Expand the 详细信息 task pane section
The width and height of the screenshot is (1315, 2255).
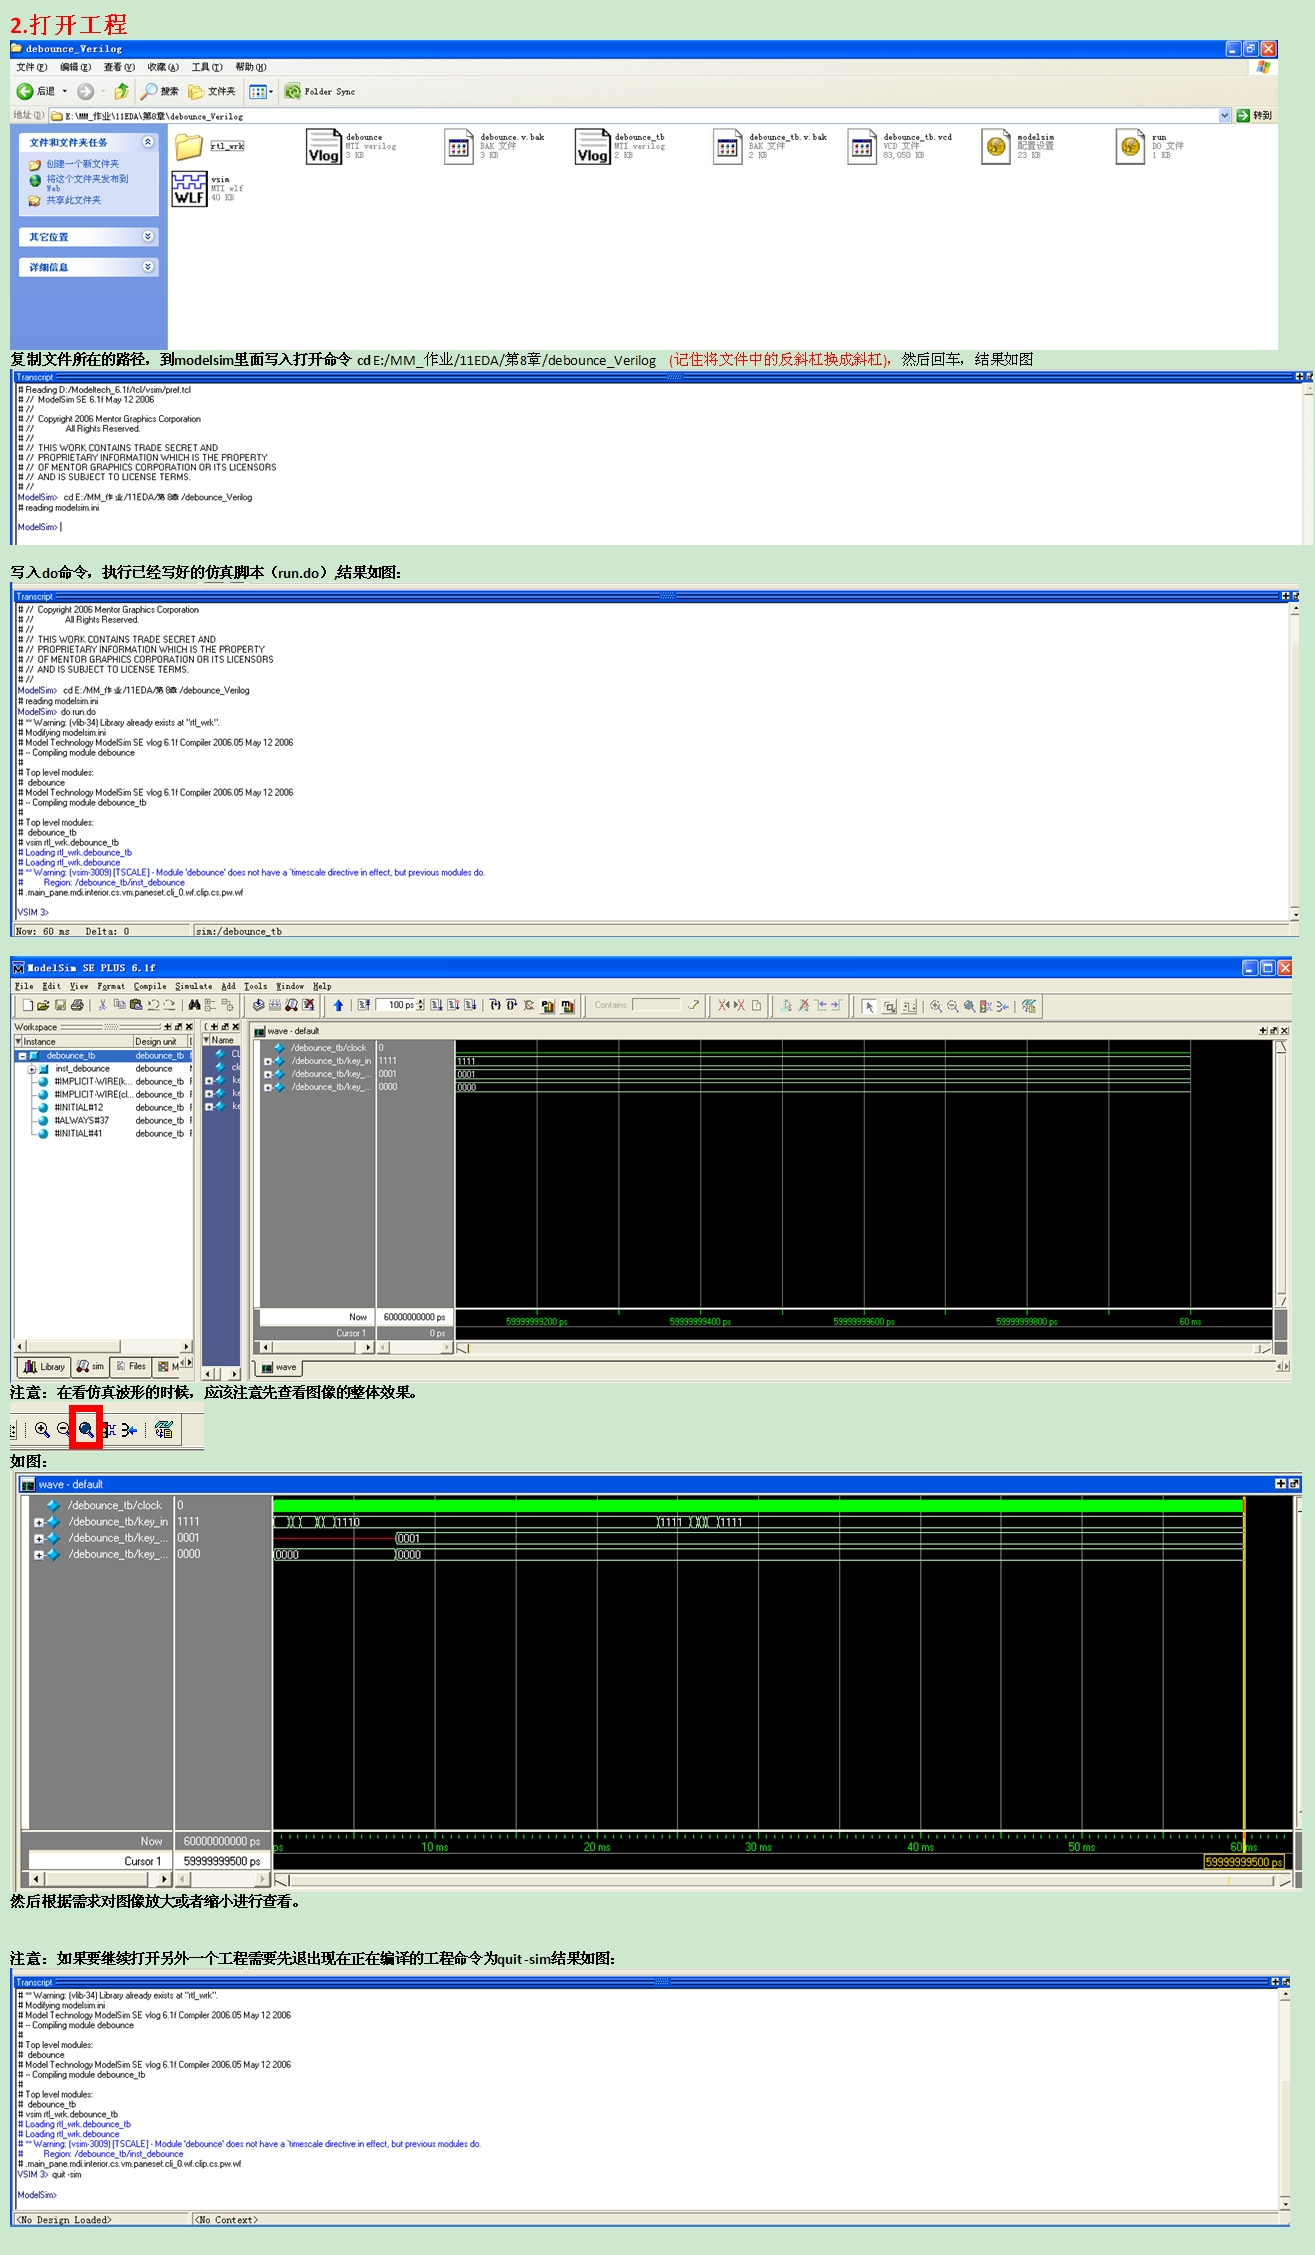[x=148, y=267]
